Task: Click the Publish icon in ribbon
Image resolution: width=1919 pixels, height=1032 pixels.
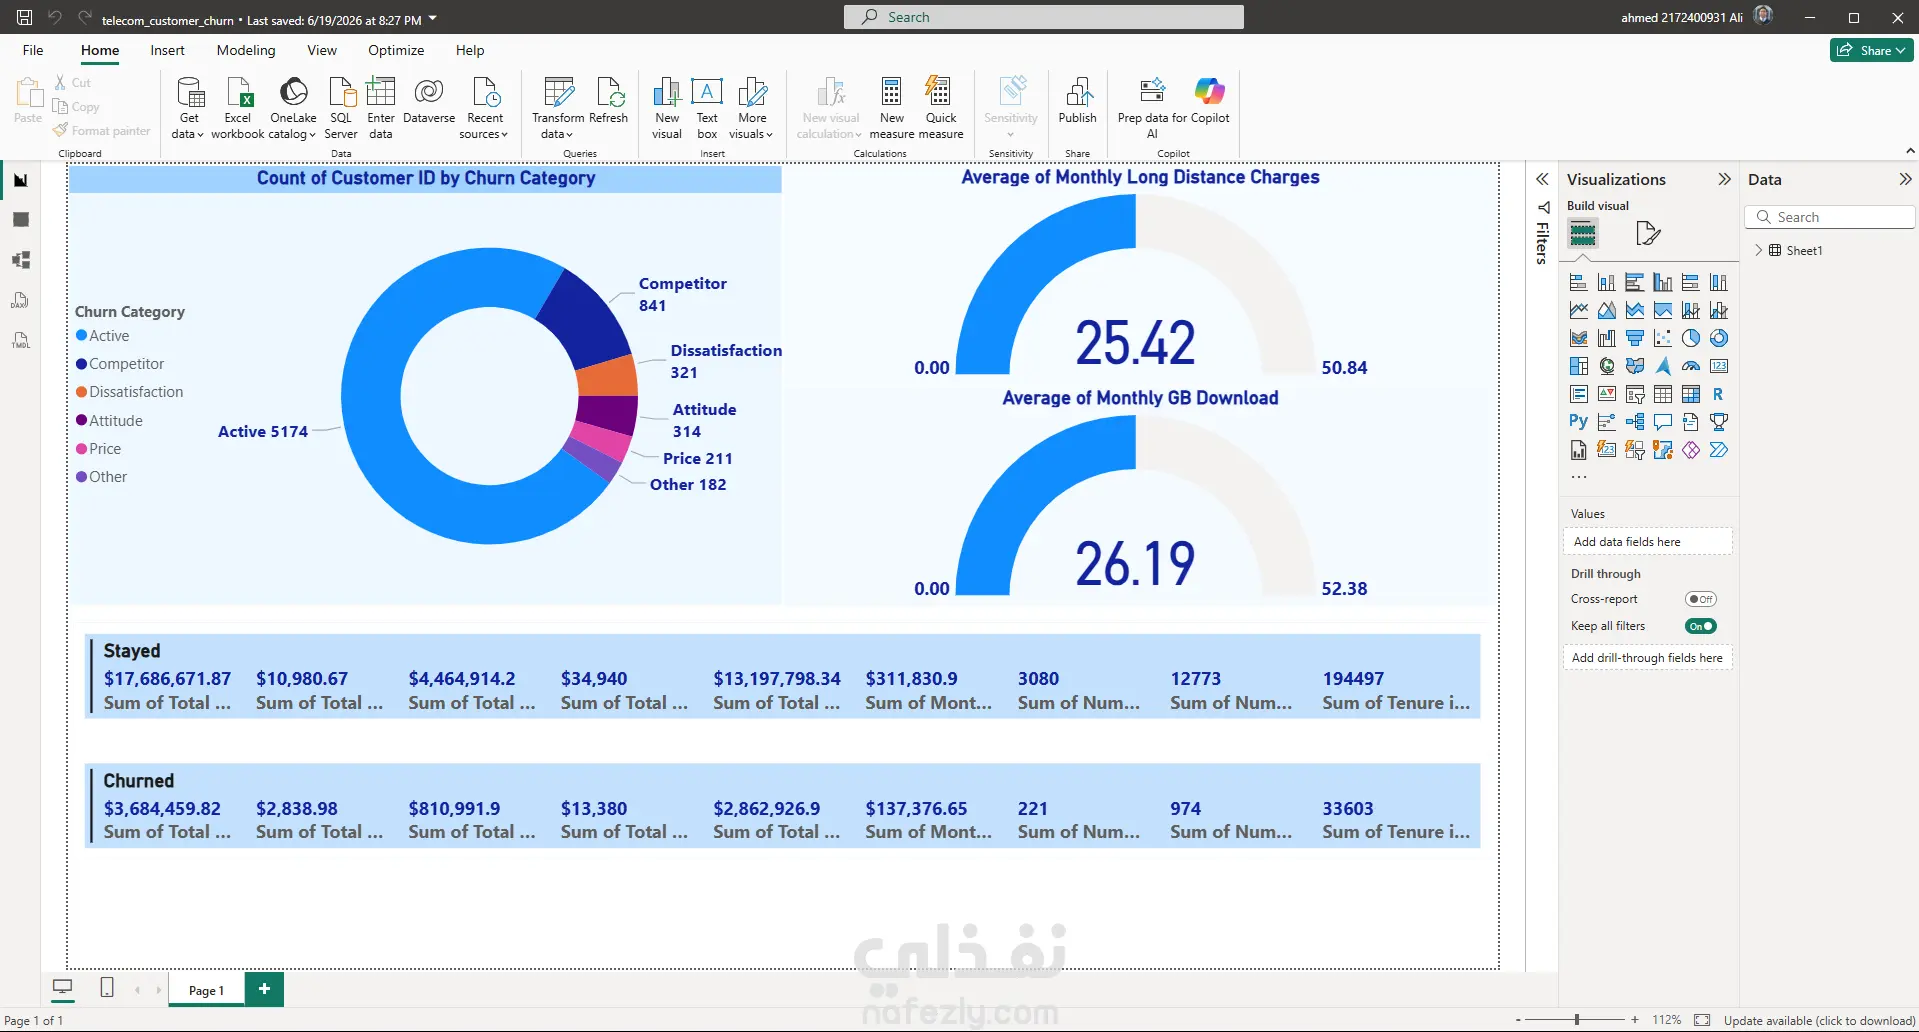Action: [1077, 101]
